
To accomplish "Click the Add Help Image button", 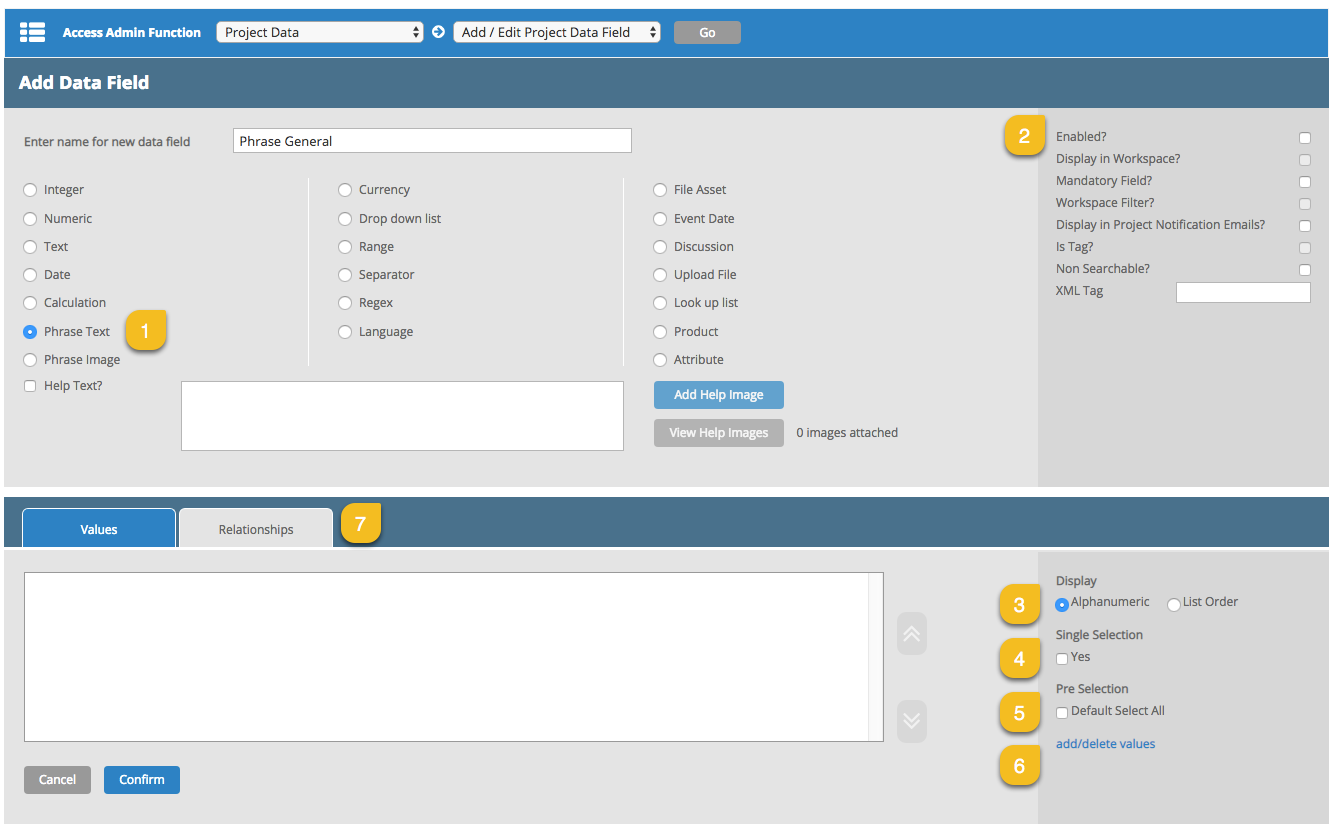I will click(x=718, y=395).
